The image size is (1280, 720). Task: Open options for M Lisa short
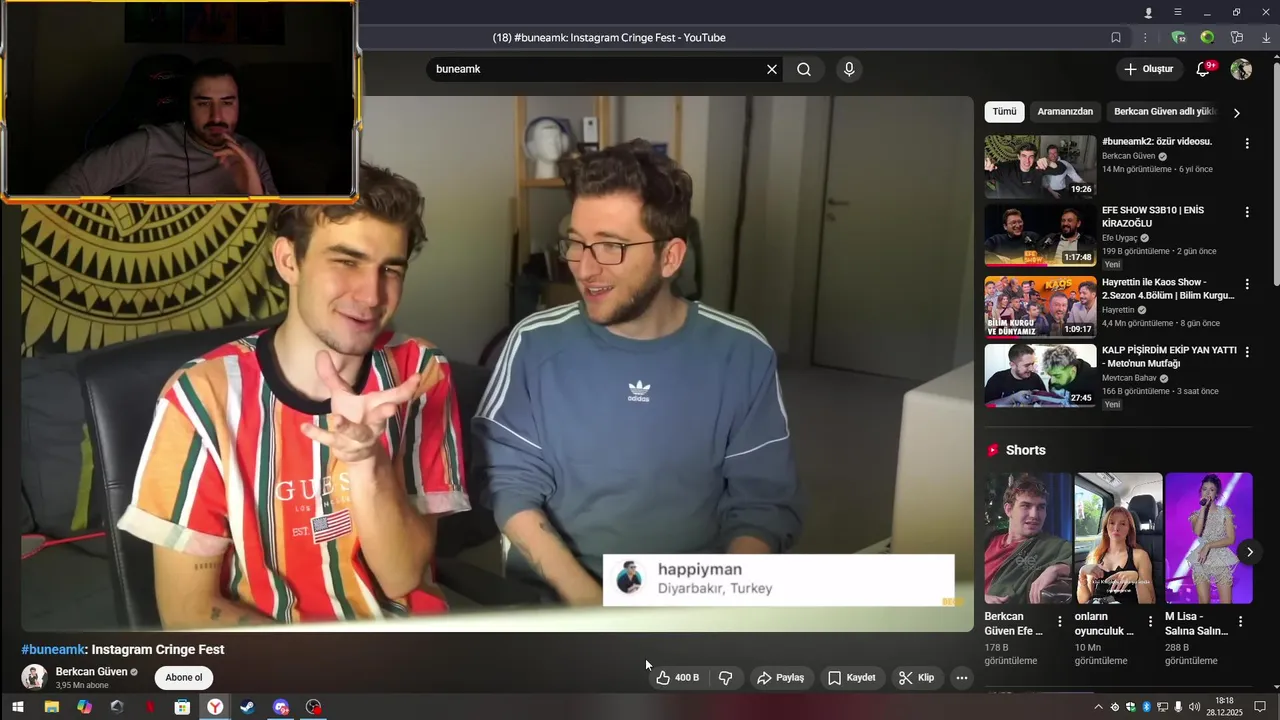pos(1240,621)
